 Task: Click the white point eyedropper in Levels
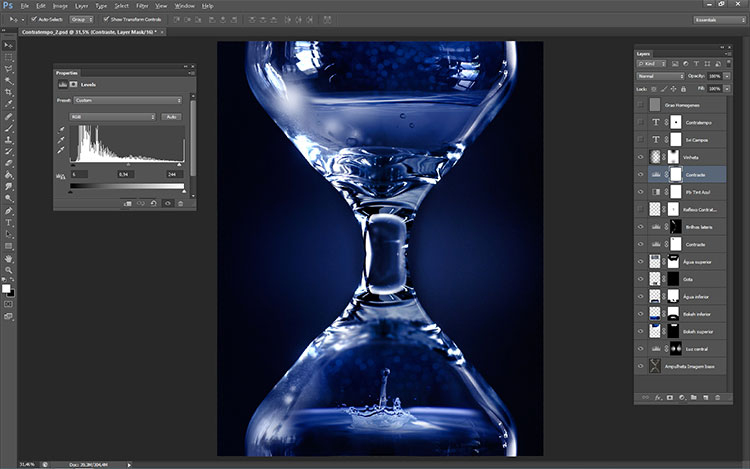click(61, 150)
